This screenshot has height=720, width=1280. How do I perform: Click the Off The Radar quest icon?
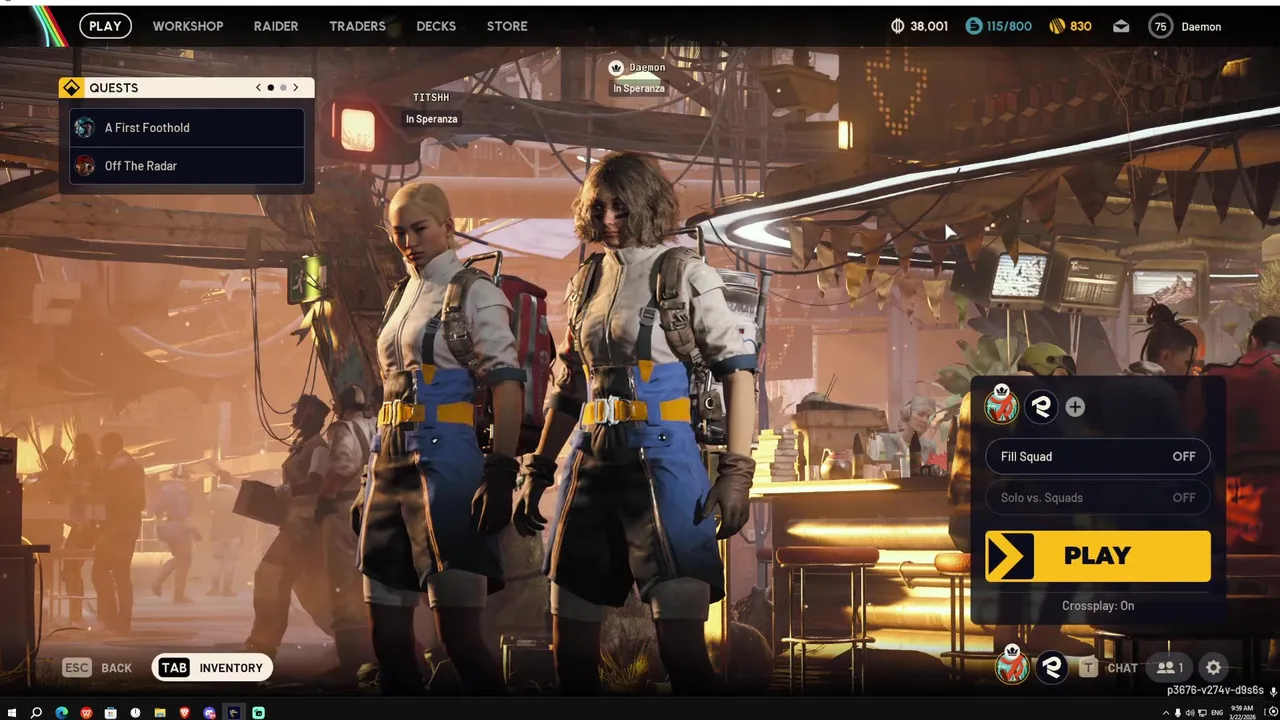(85, 166)
